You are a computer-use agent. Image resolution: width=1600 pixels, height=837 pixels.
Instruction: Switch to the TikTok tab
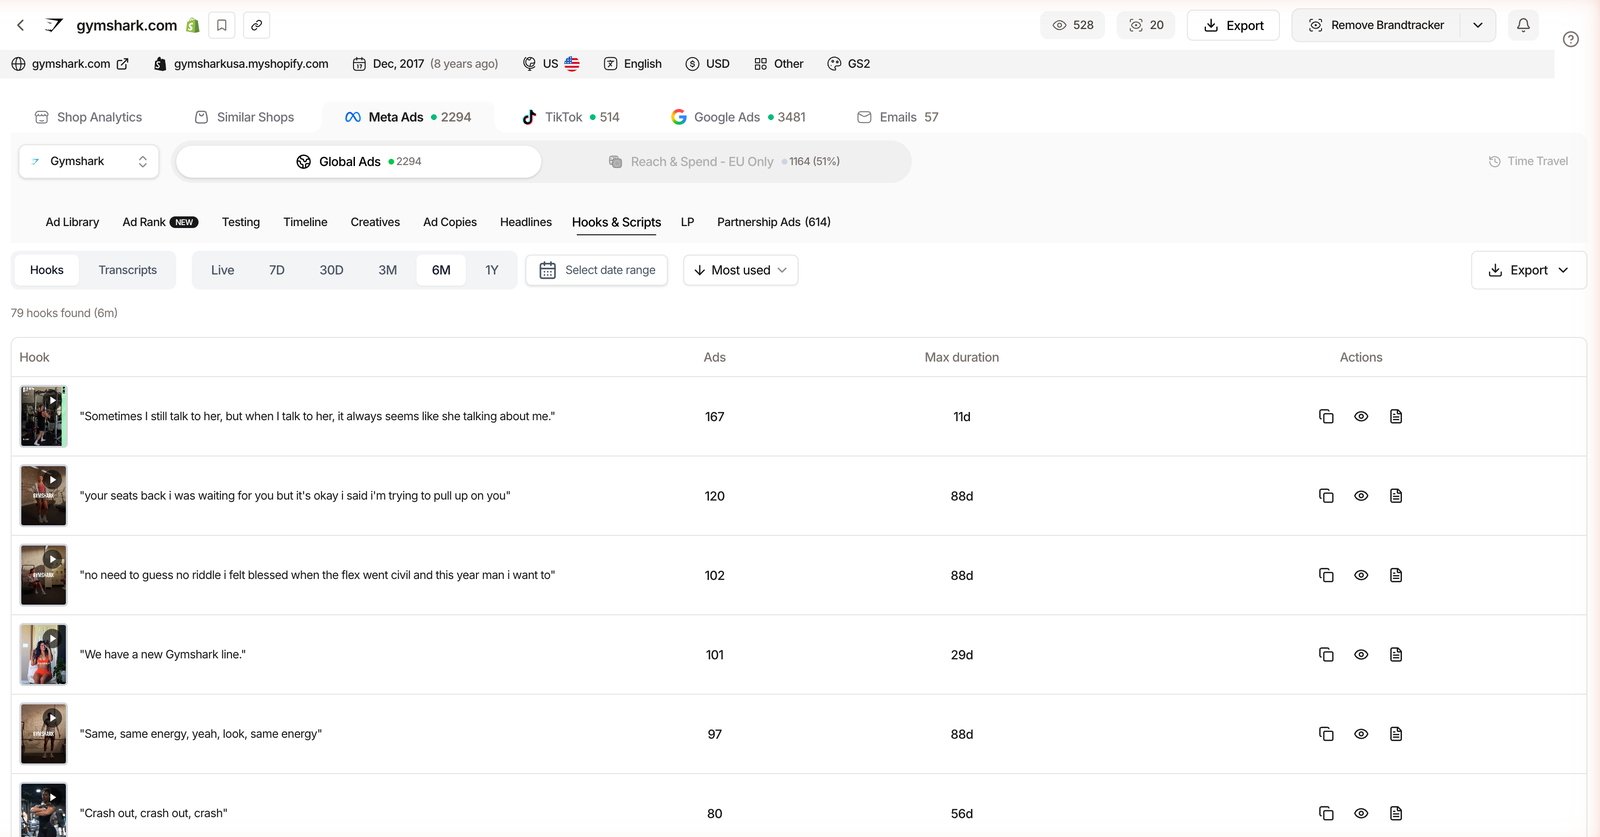pyautogui.click(x=571, y=117)
